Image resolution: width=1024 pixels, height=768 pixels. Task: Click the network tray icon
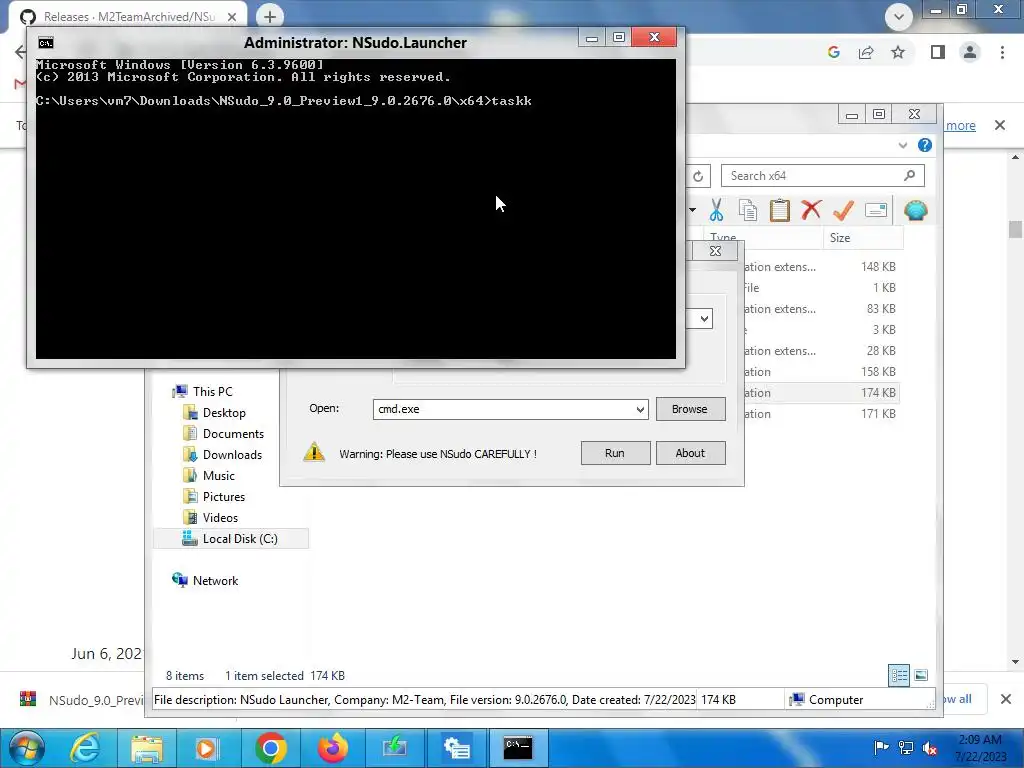click(906, 748)
